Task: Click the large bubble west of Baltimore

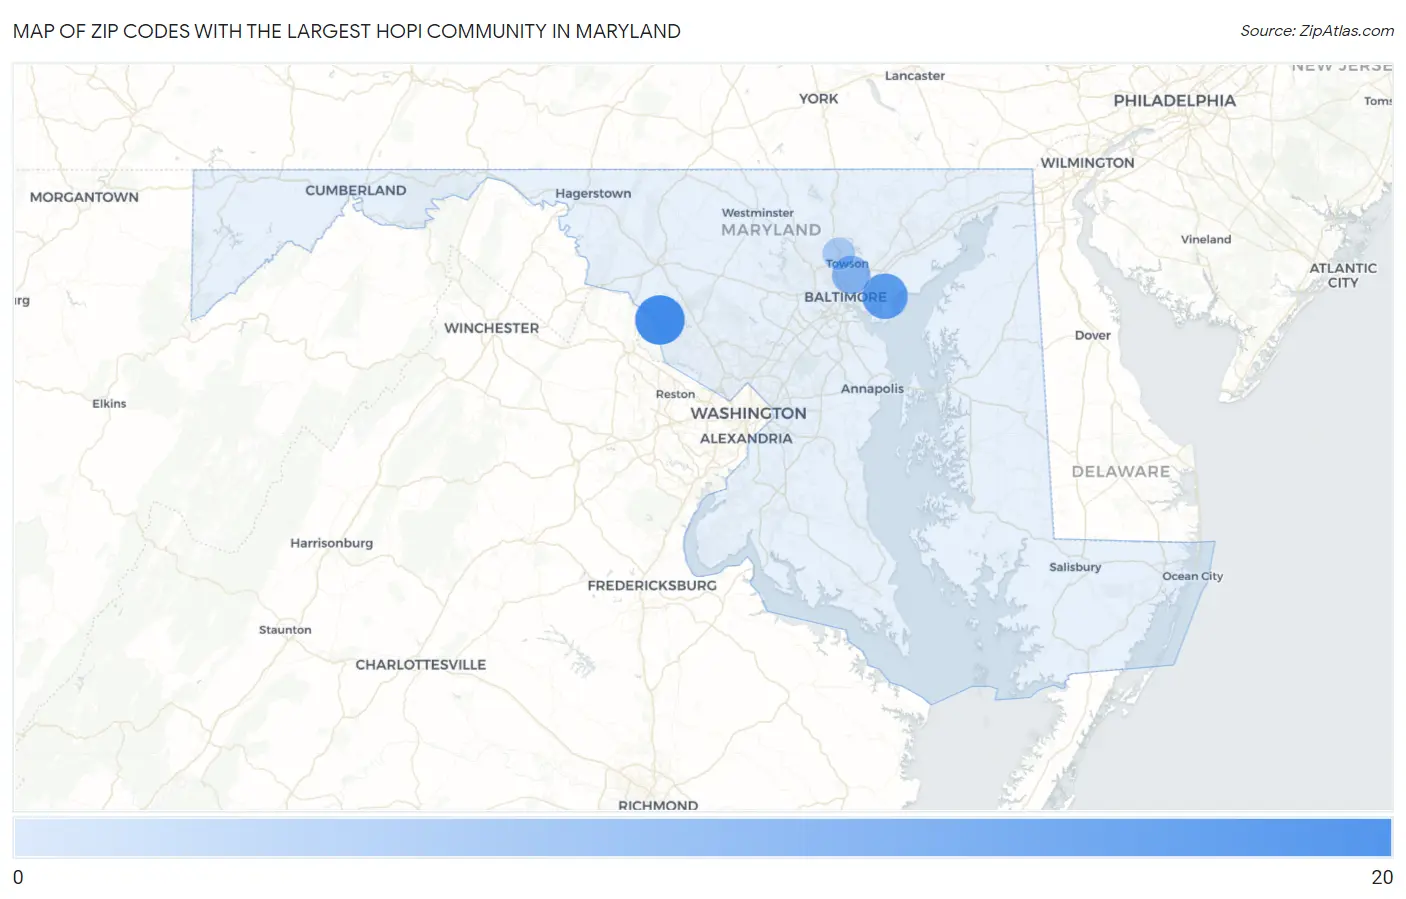Action: pos(660,320)
